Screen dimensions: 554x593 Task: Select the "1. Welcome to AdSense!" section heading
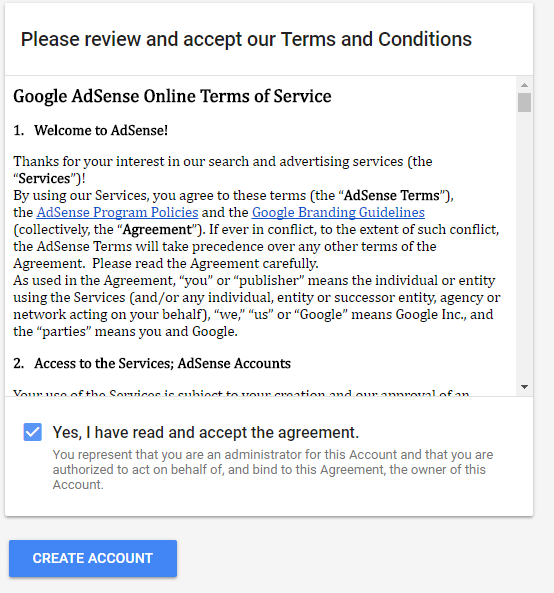coord(91,130)
